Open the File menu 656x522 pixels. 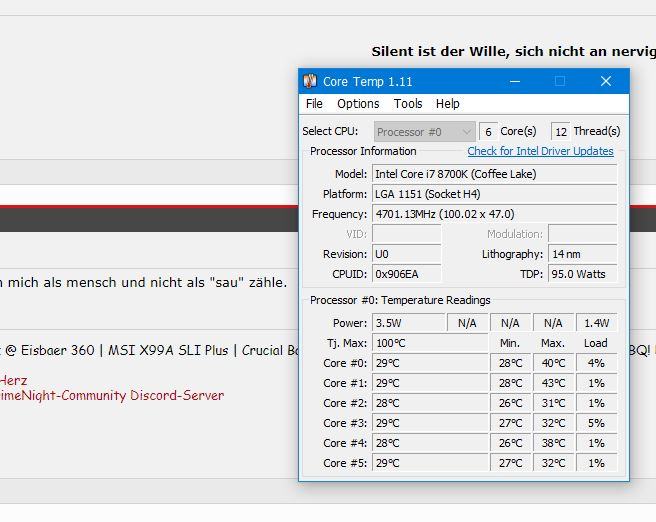click(314, 104)
